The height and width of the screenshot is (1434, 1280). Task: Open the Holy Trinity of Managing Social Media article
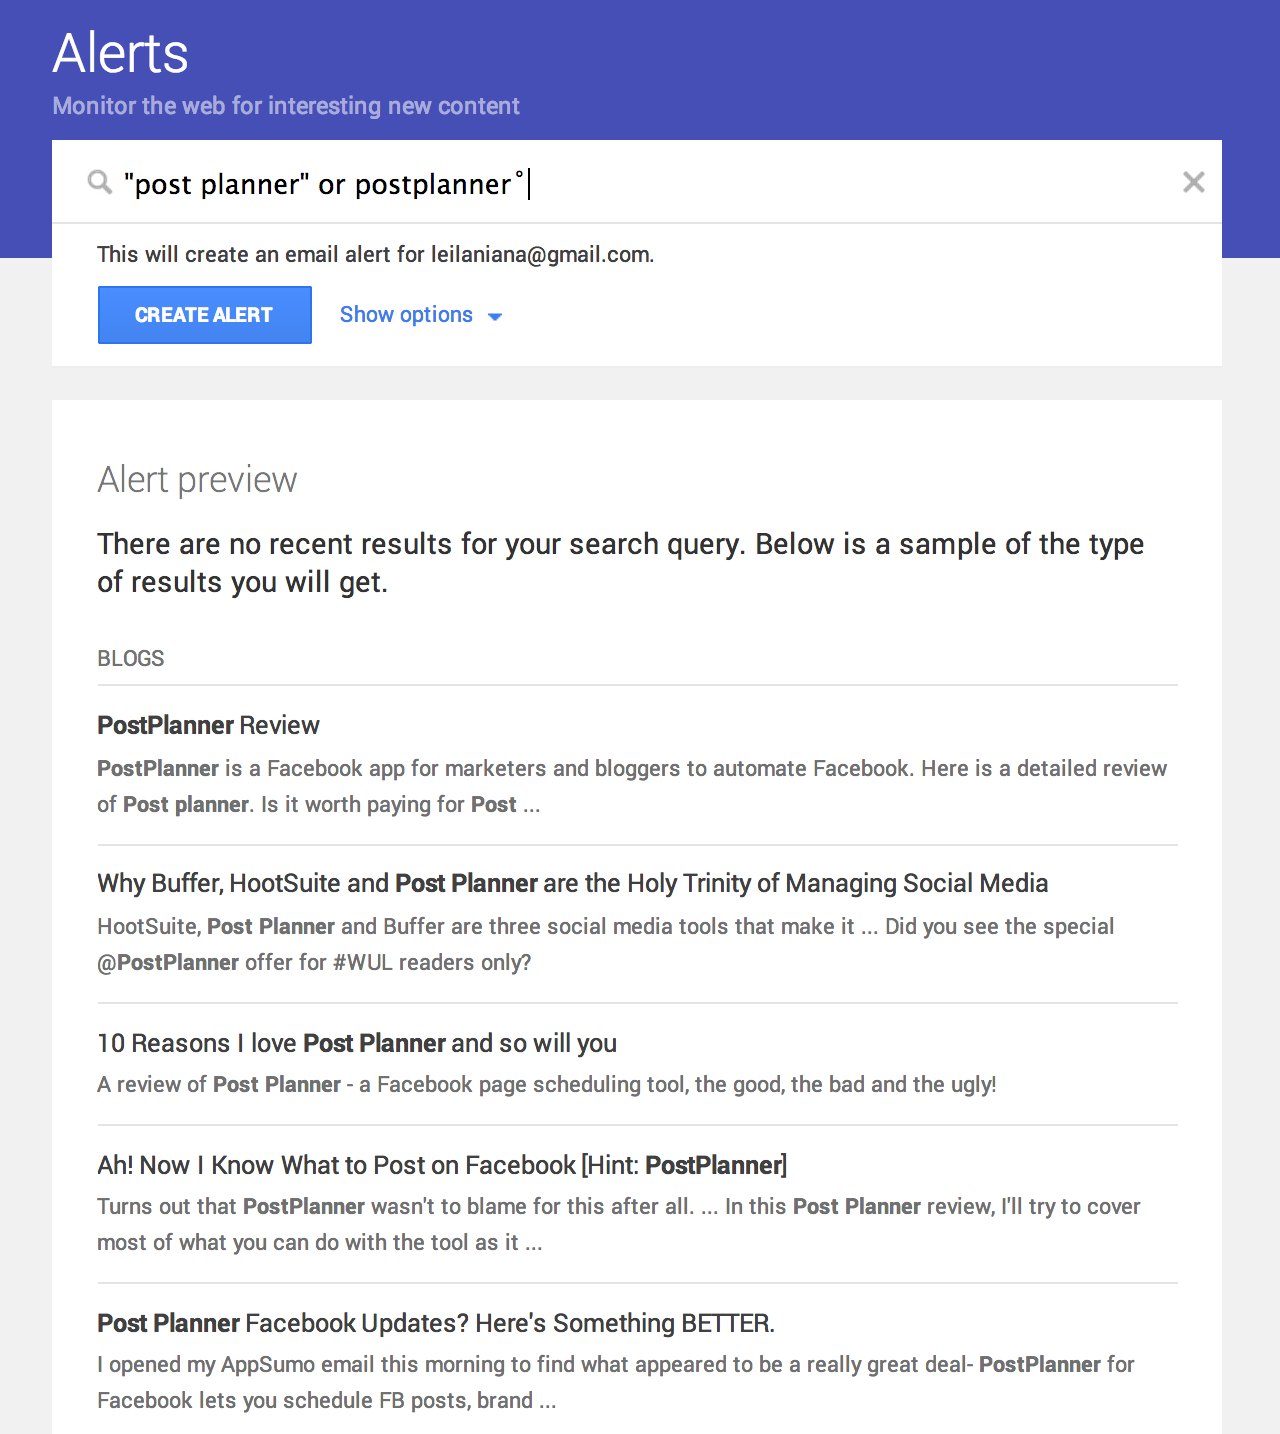pos(572,884)
